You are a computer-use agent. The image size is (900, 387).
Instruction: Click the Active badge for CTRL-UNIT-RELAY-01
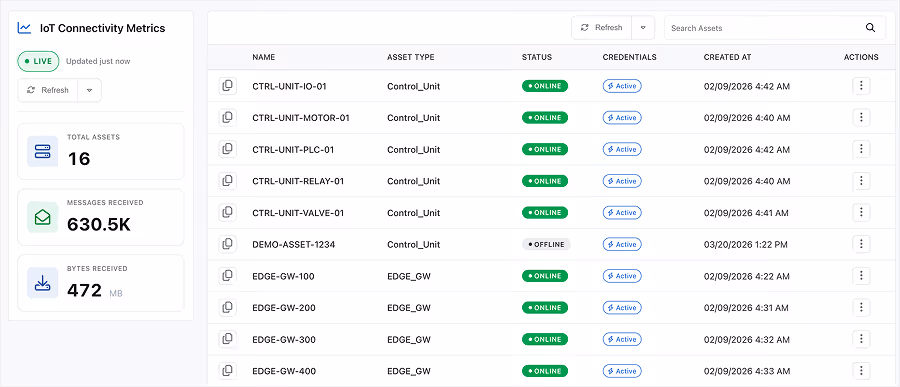[622, 181]
